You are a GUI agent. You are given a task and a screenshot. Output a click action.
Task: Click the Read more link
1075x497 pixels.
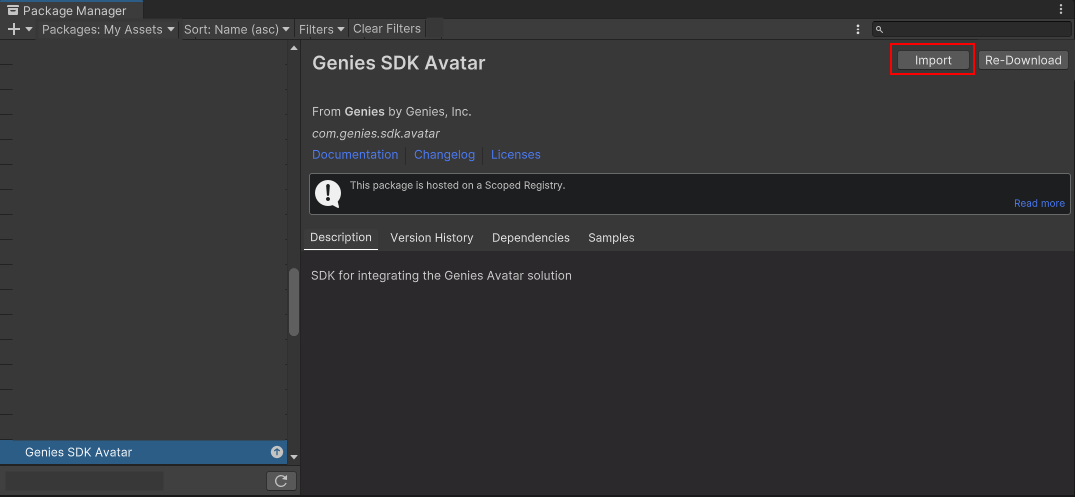(1039, 203)
